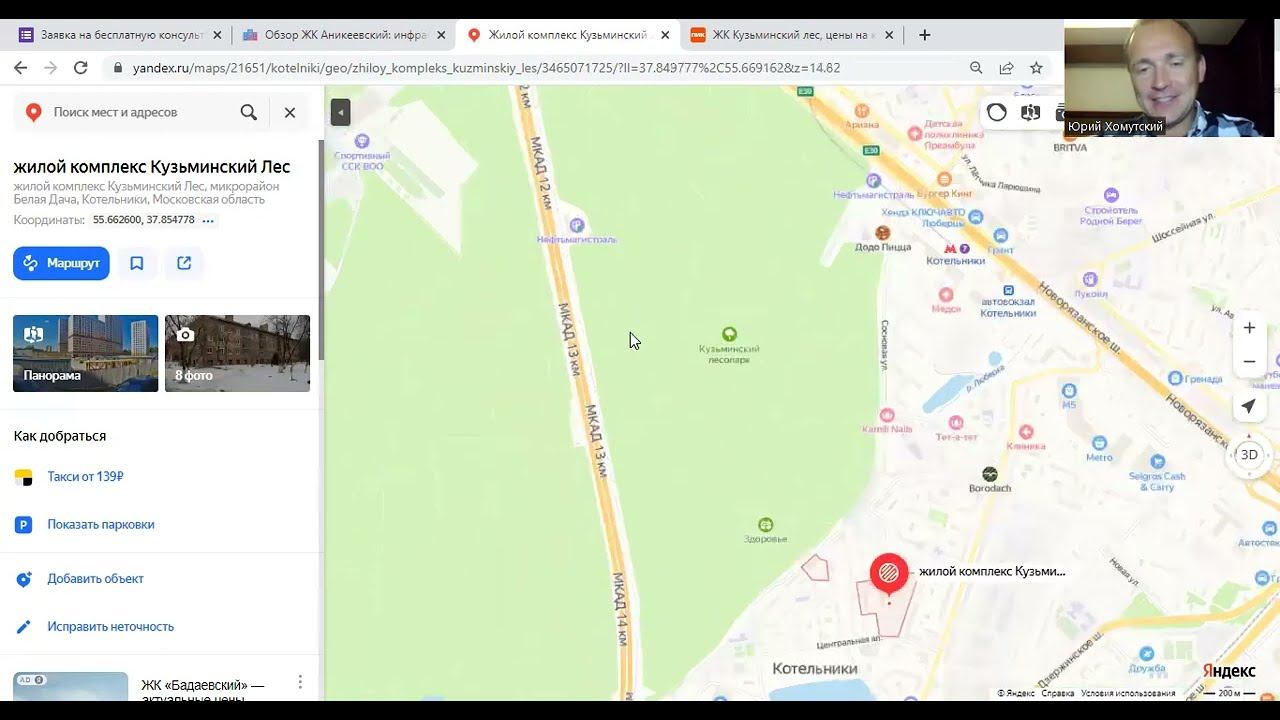
Task: Reload the page with refresh icon
Action: [81, 68]
